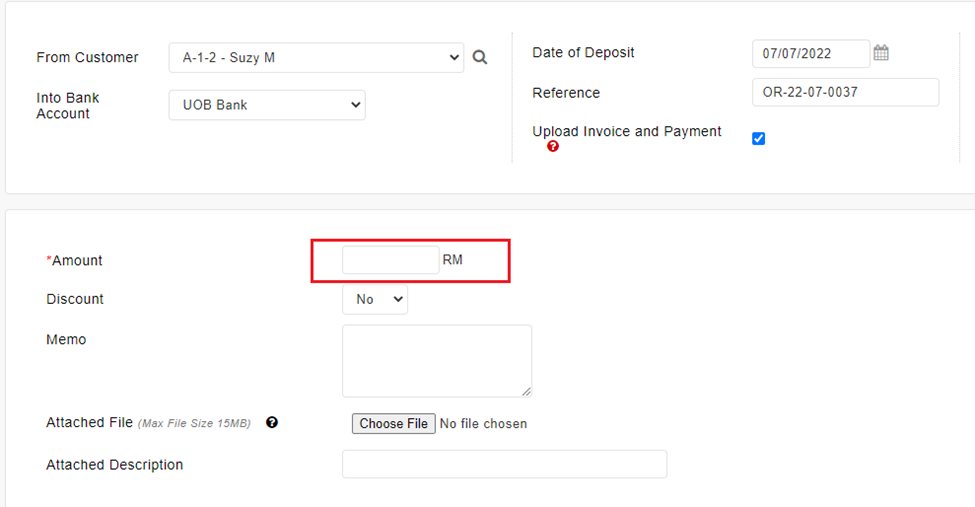Click help icon beside Attached File

pos(272,423)
